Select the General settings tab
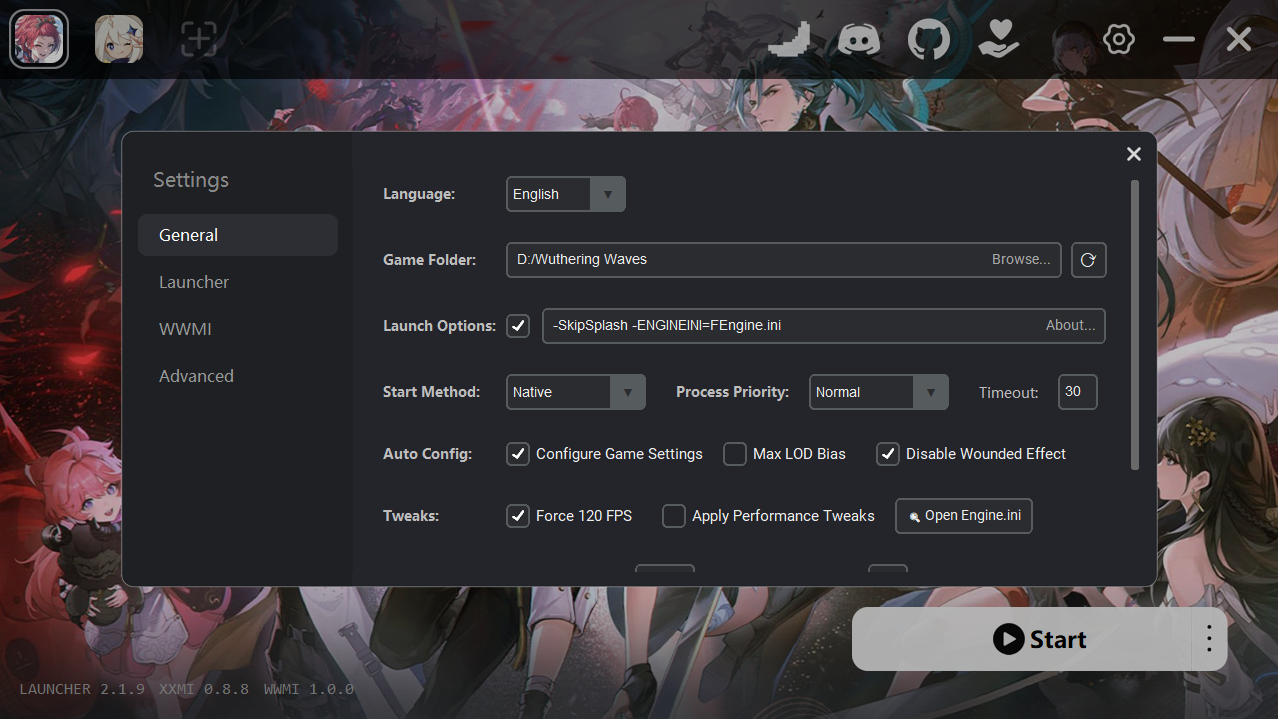 click(238, 235)
